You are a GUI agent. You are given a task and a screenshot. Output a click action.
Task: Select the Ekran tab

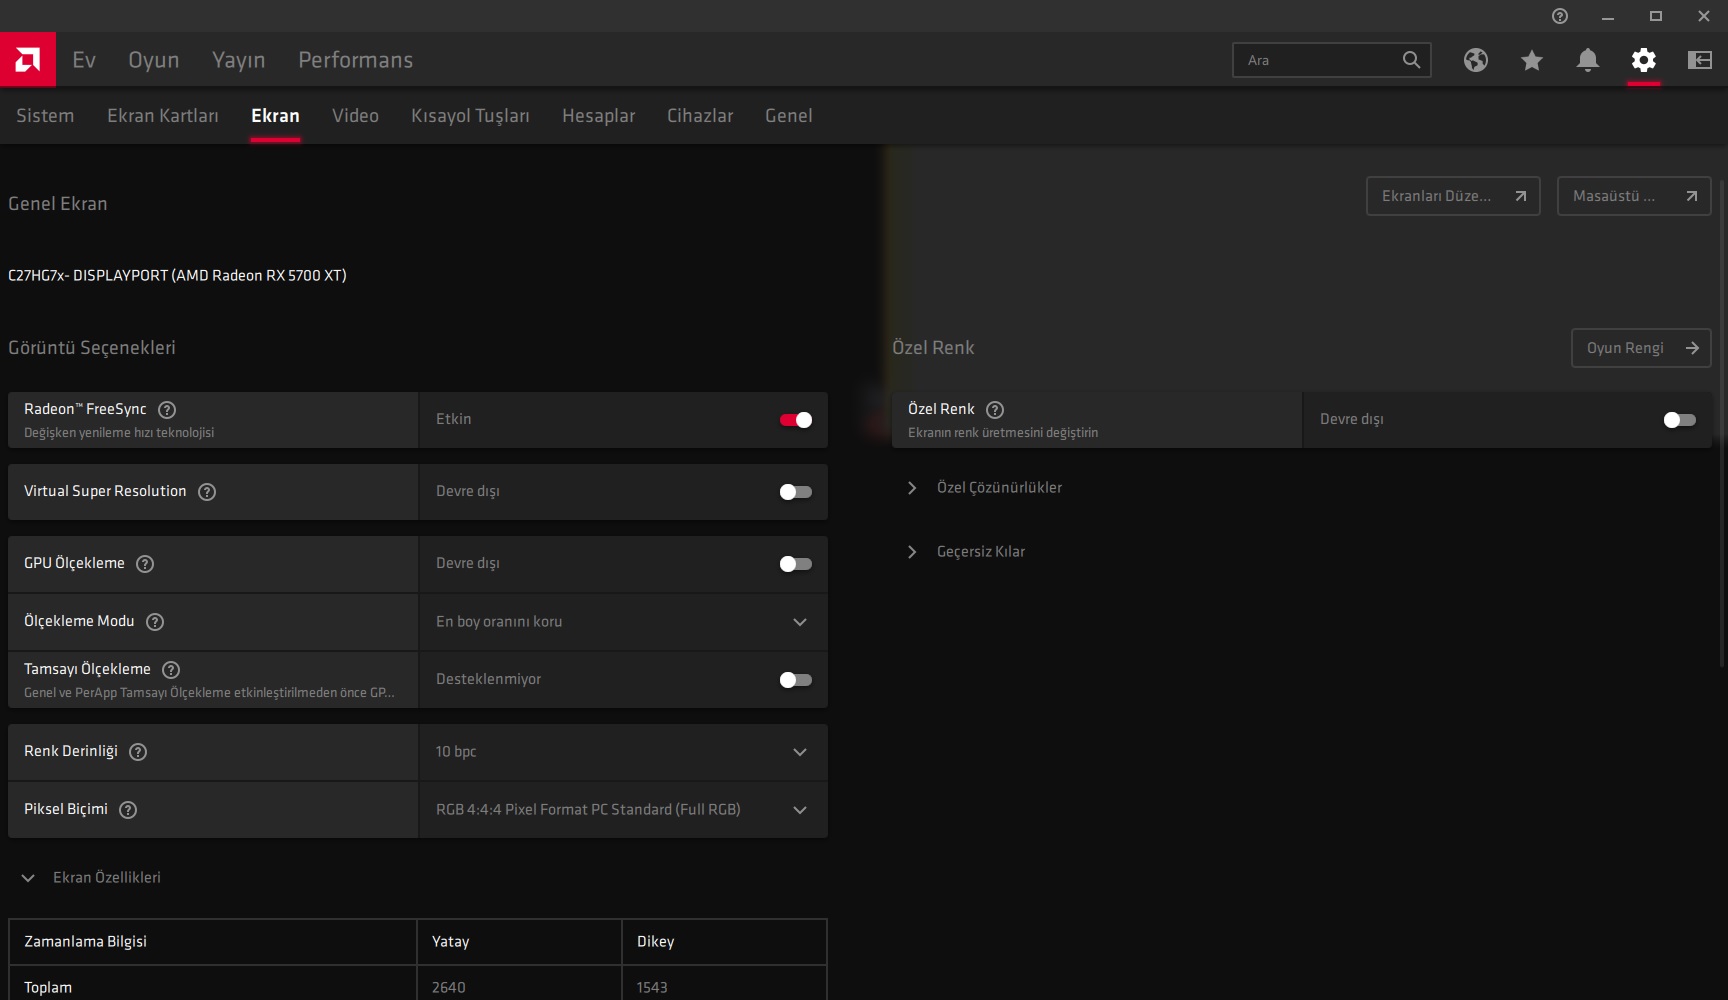point(275,116)
